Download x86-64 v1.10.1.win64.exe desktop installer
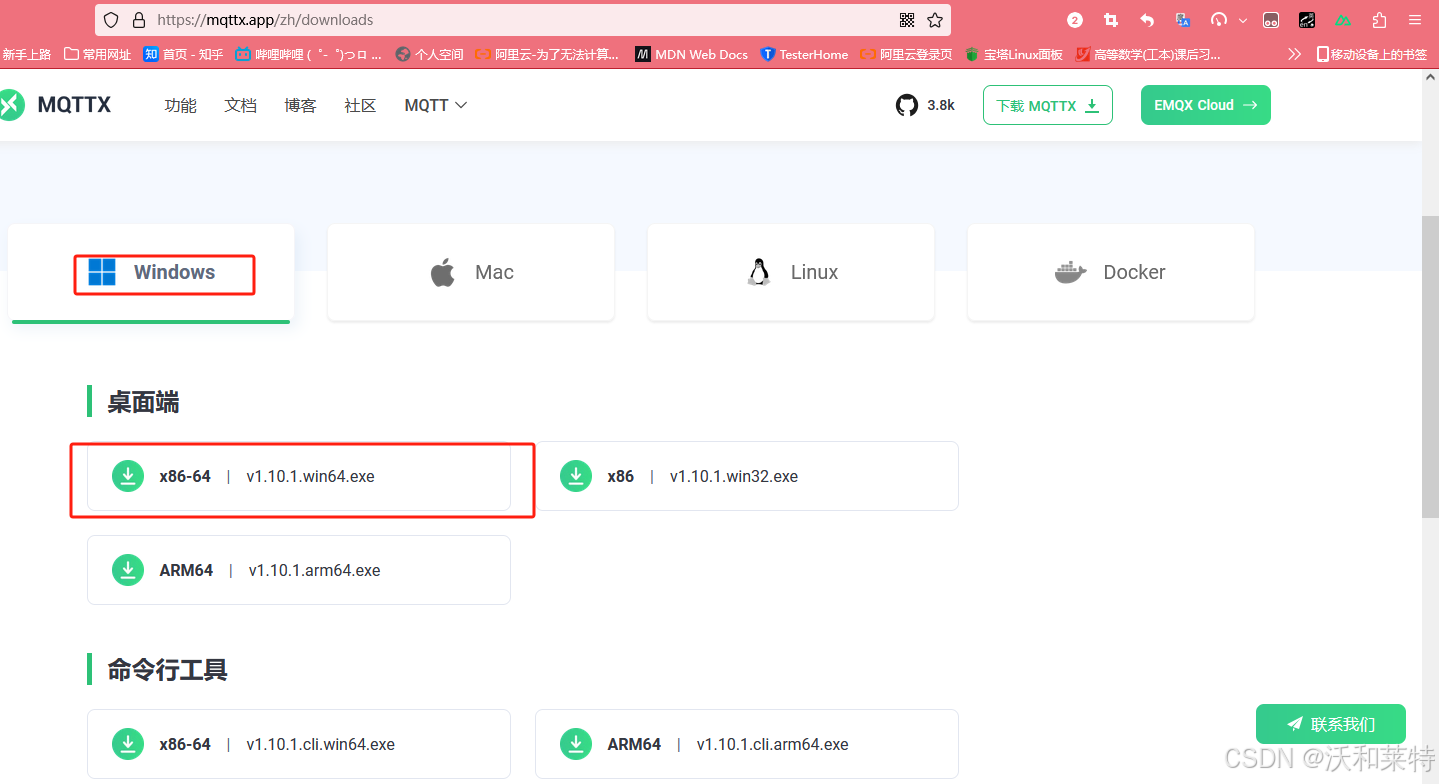The image size is (1439, 784). click(299, 476)
